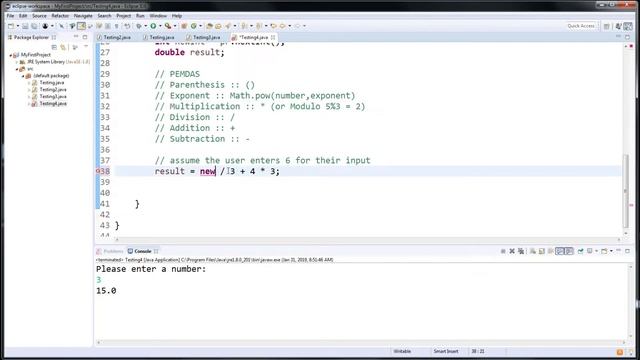Click the New Java Class icon
640x360 pixels.
[193, 26]
